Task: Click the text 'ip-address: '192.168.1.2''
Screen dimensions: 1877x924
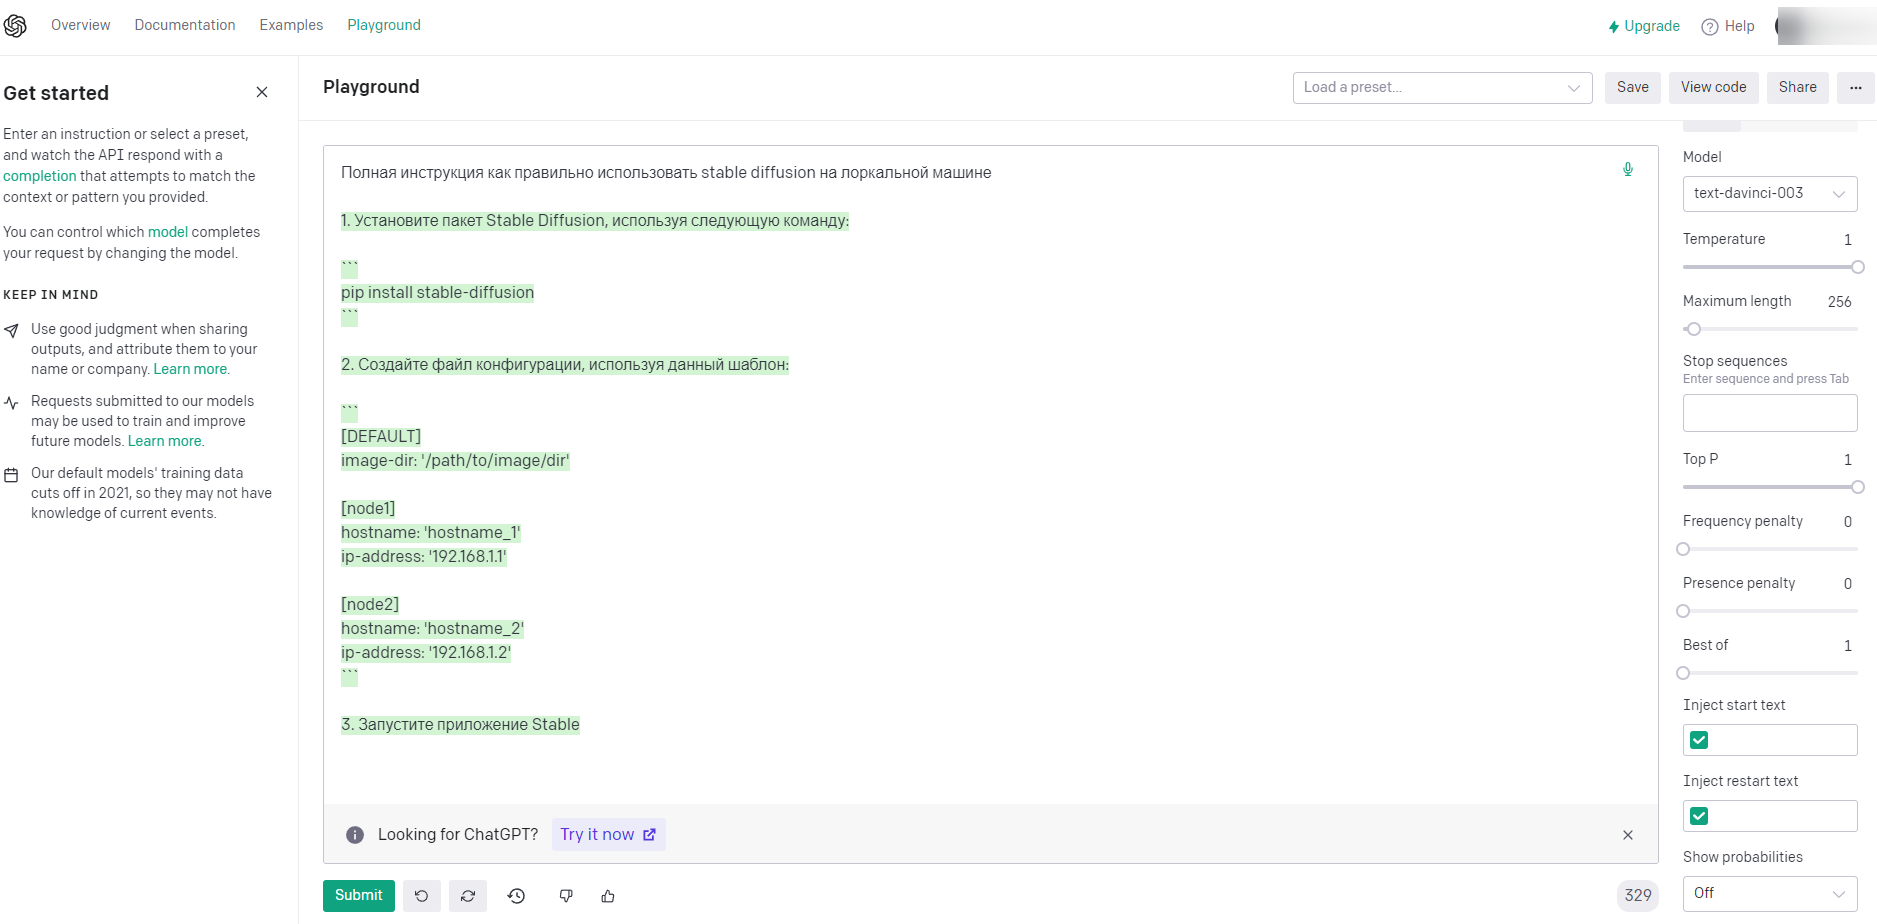Action: coord(426,653)
